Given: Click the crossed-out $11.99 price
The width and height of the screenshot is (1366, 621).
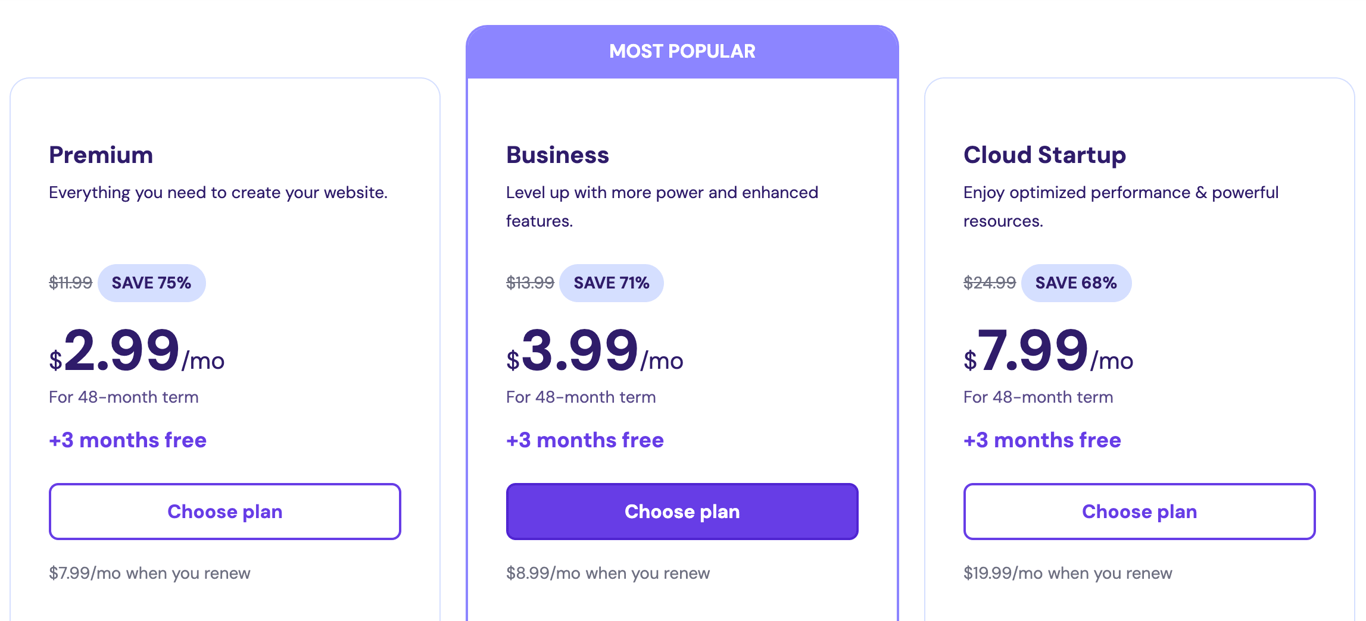Looking at the screenshot, I should (x=69, y=283).
